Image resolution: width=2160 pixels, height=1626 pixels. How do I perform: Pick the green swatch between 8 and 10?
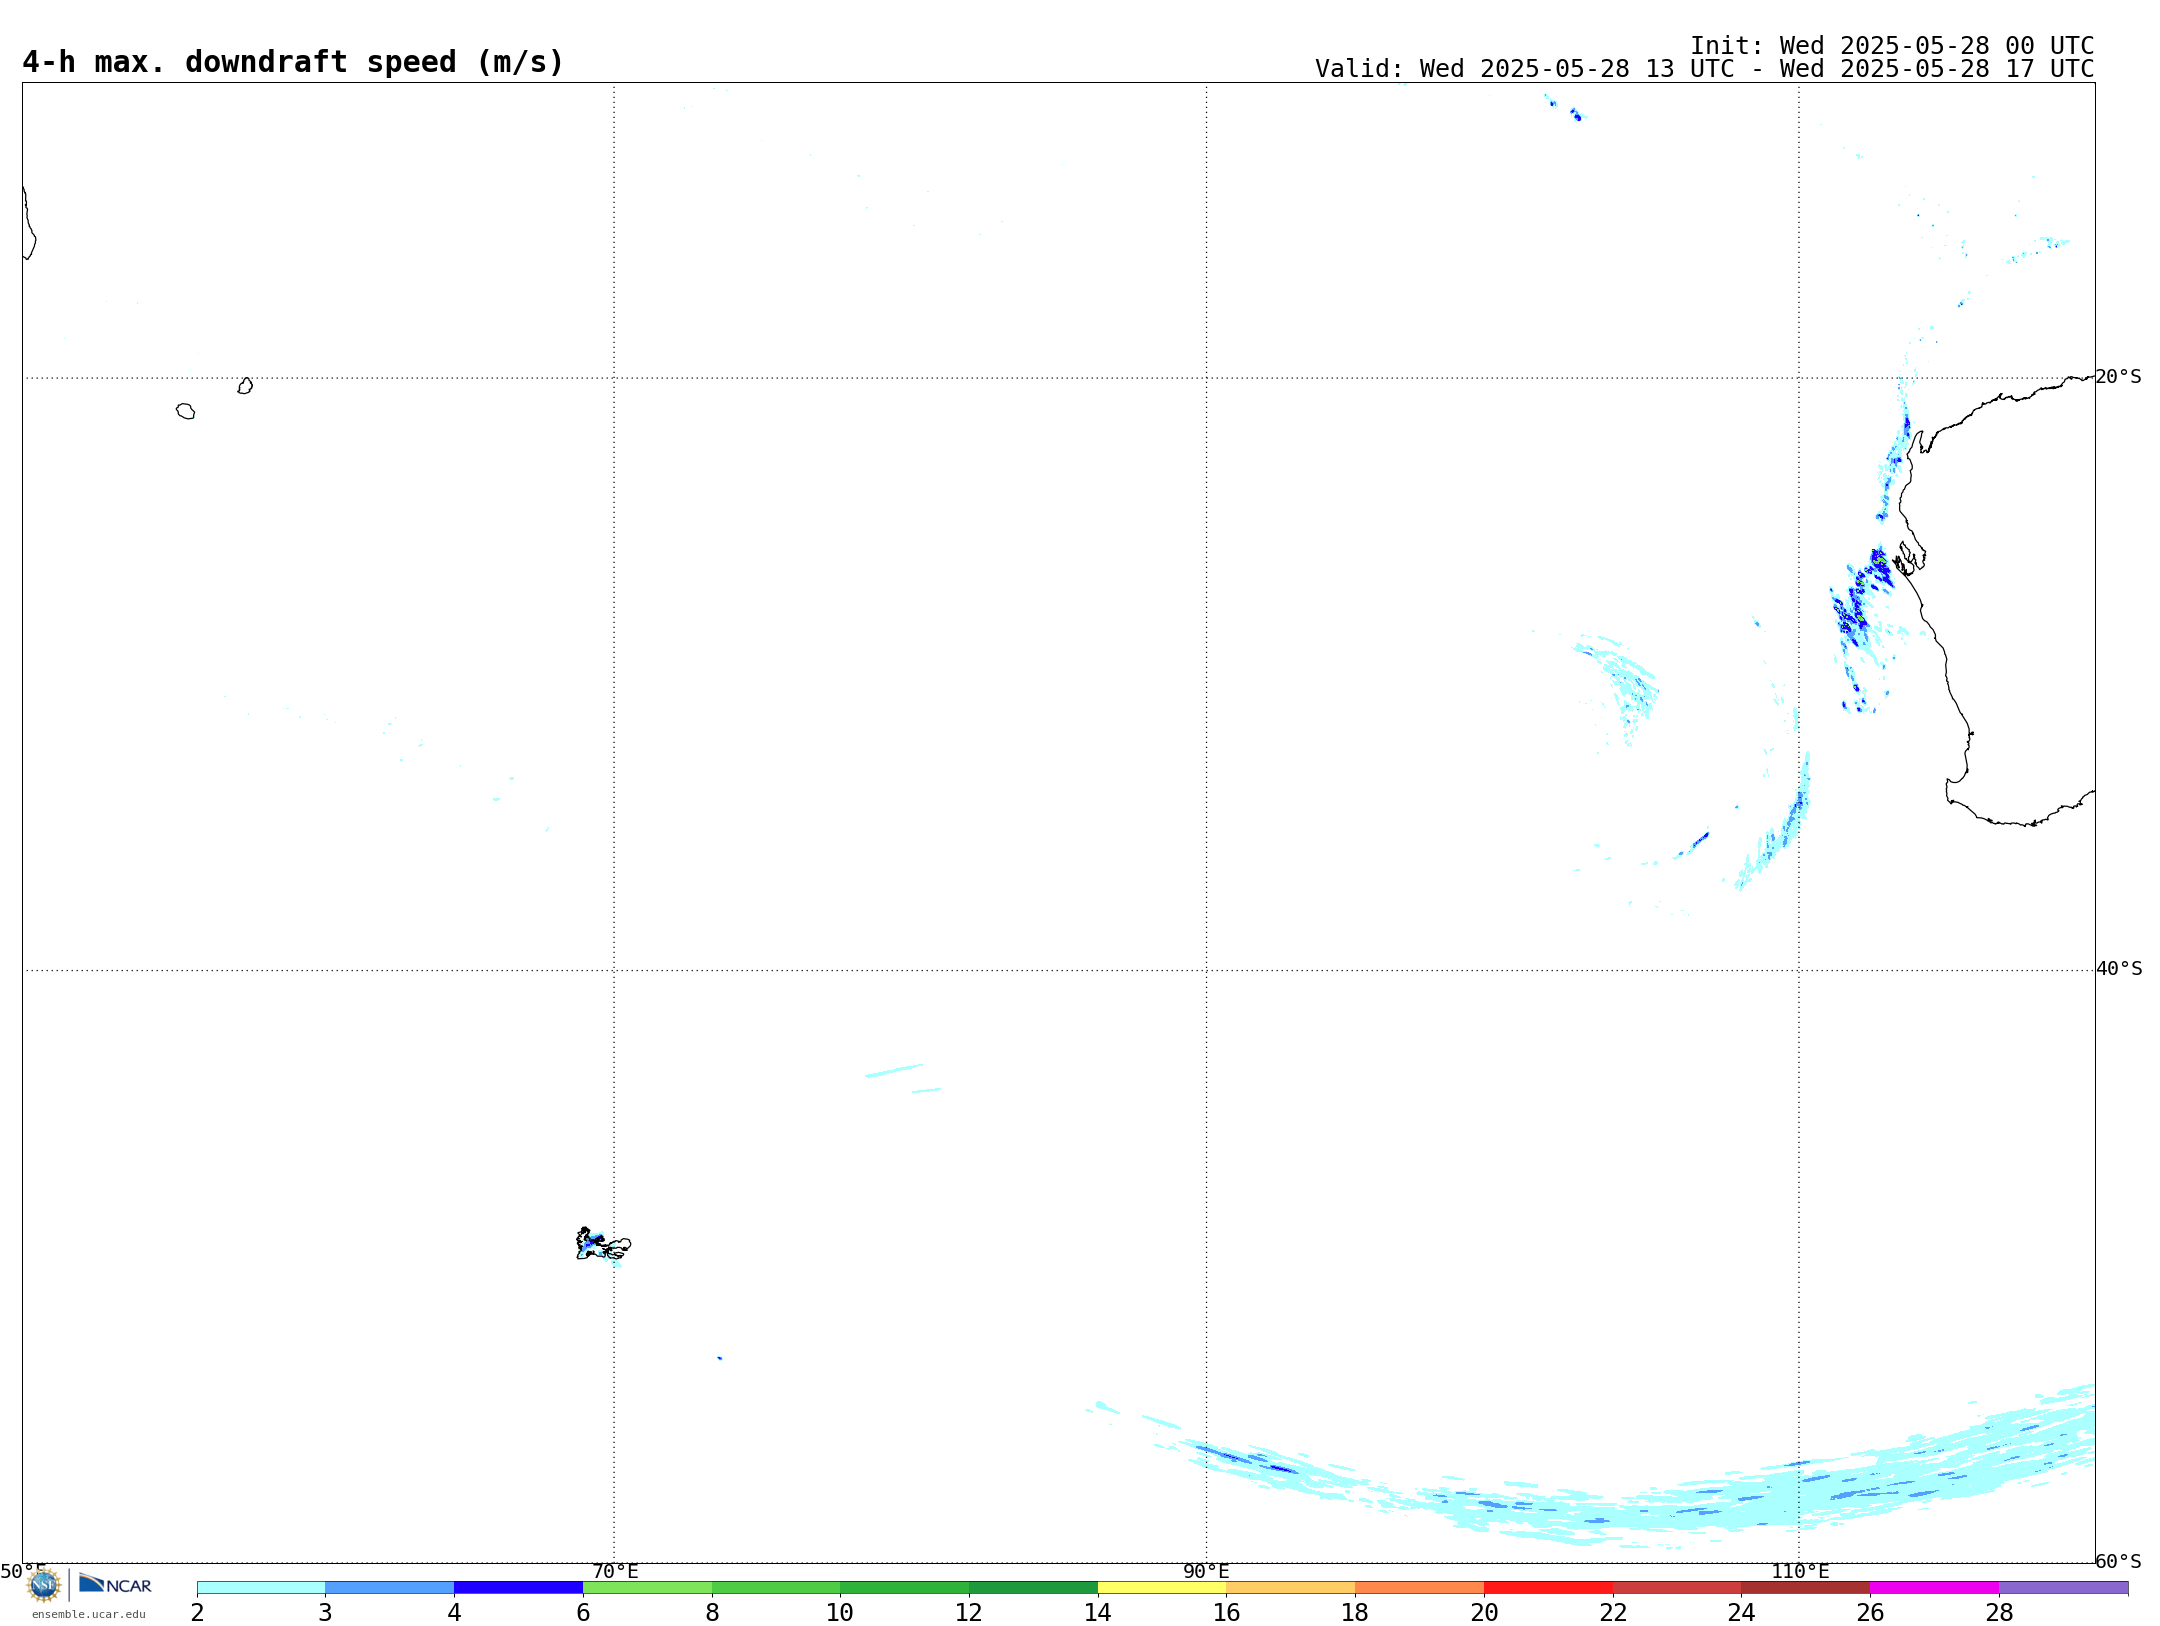coord(776,1587)
